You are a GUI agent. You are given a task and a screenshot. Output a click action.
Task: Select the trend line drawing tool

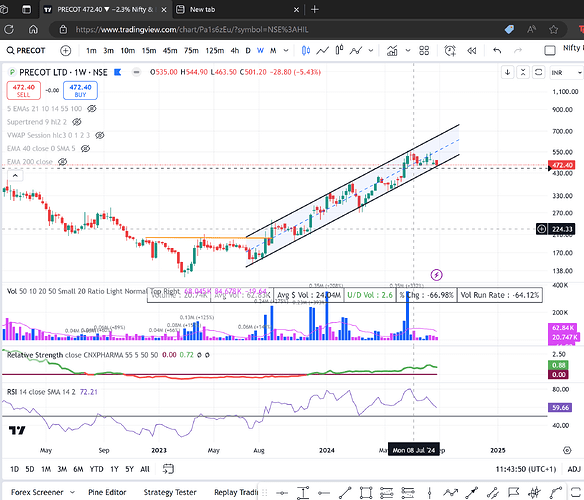pyautogui.click(x=345, y=493)
